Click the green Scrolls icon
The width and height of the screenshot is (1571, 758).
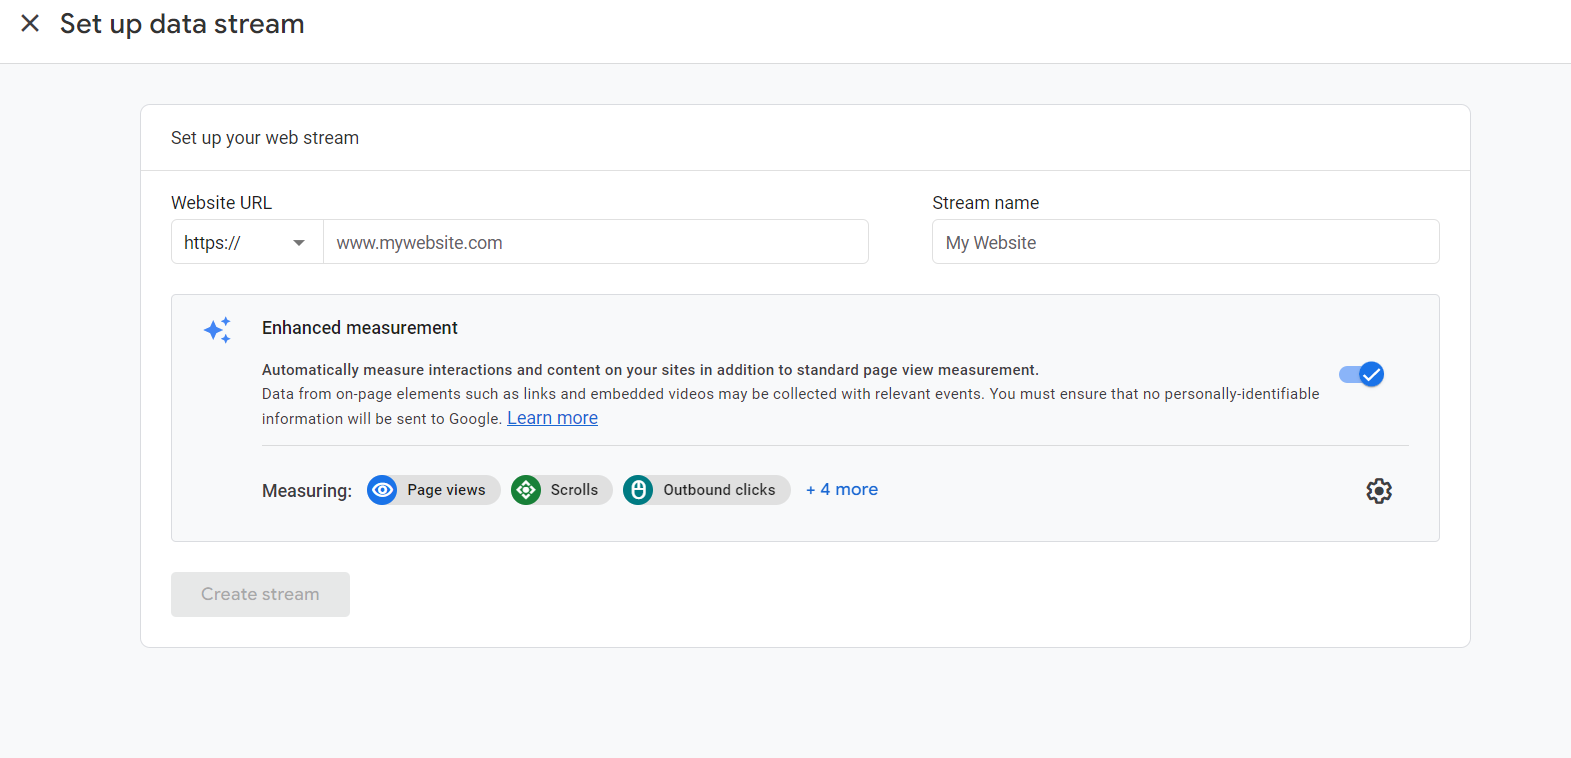[526, 490]
